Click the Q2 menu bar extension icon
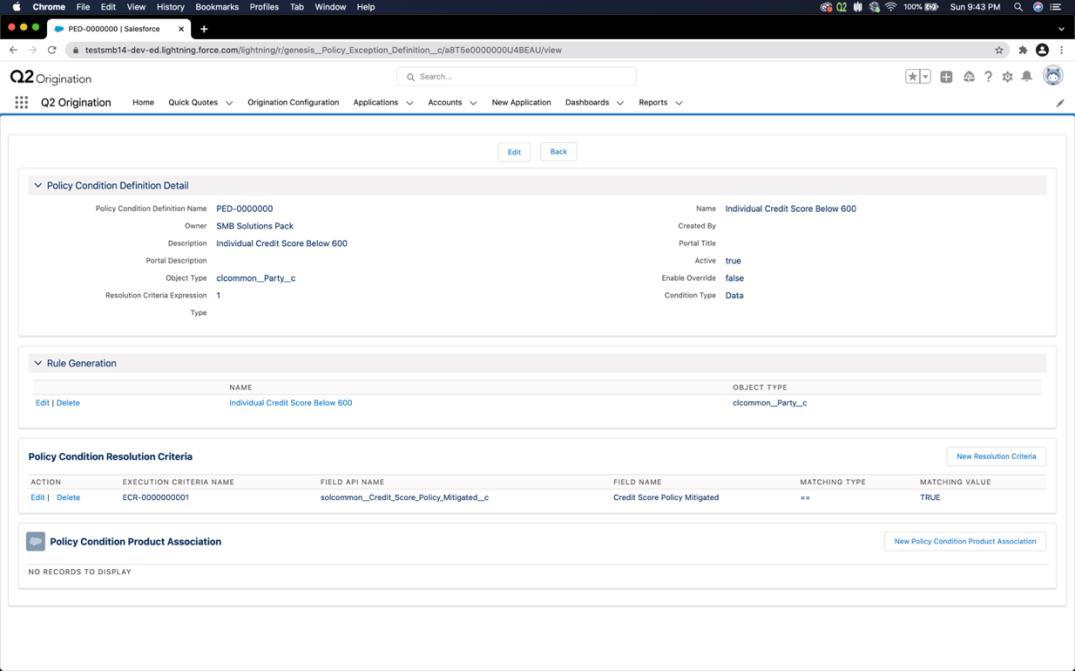The width and height of the screenshot is (1075, 671). [x=841, y=7]
